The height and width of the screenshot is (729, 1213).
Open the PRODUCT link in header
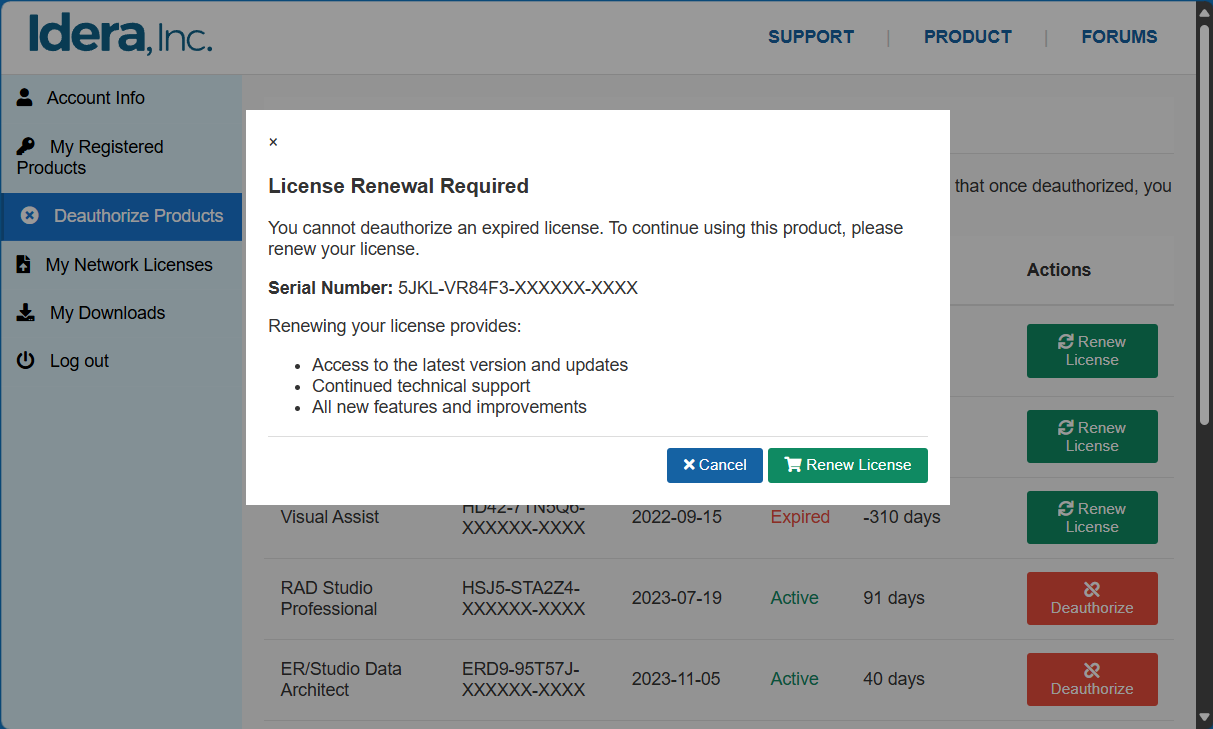968,37
